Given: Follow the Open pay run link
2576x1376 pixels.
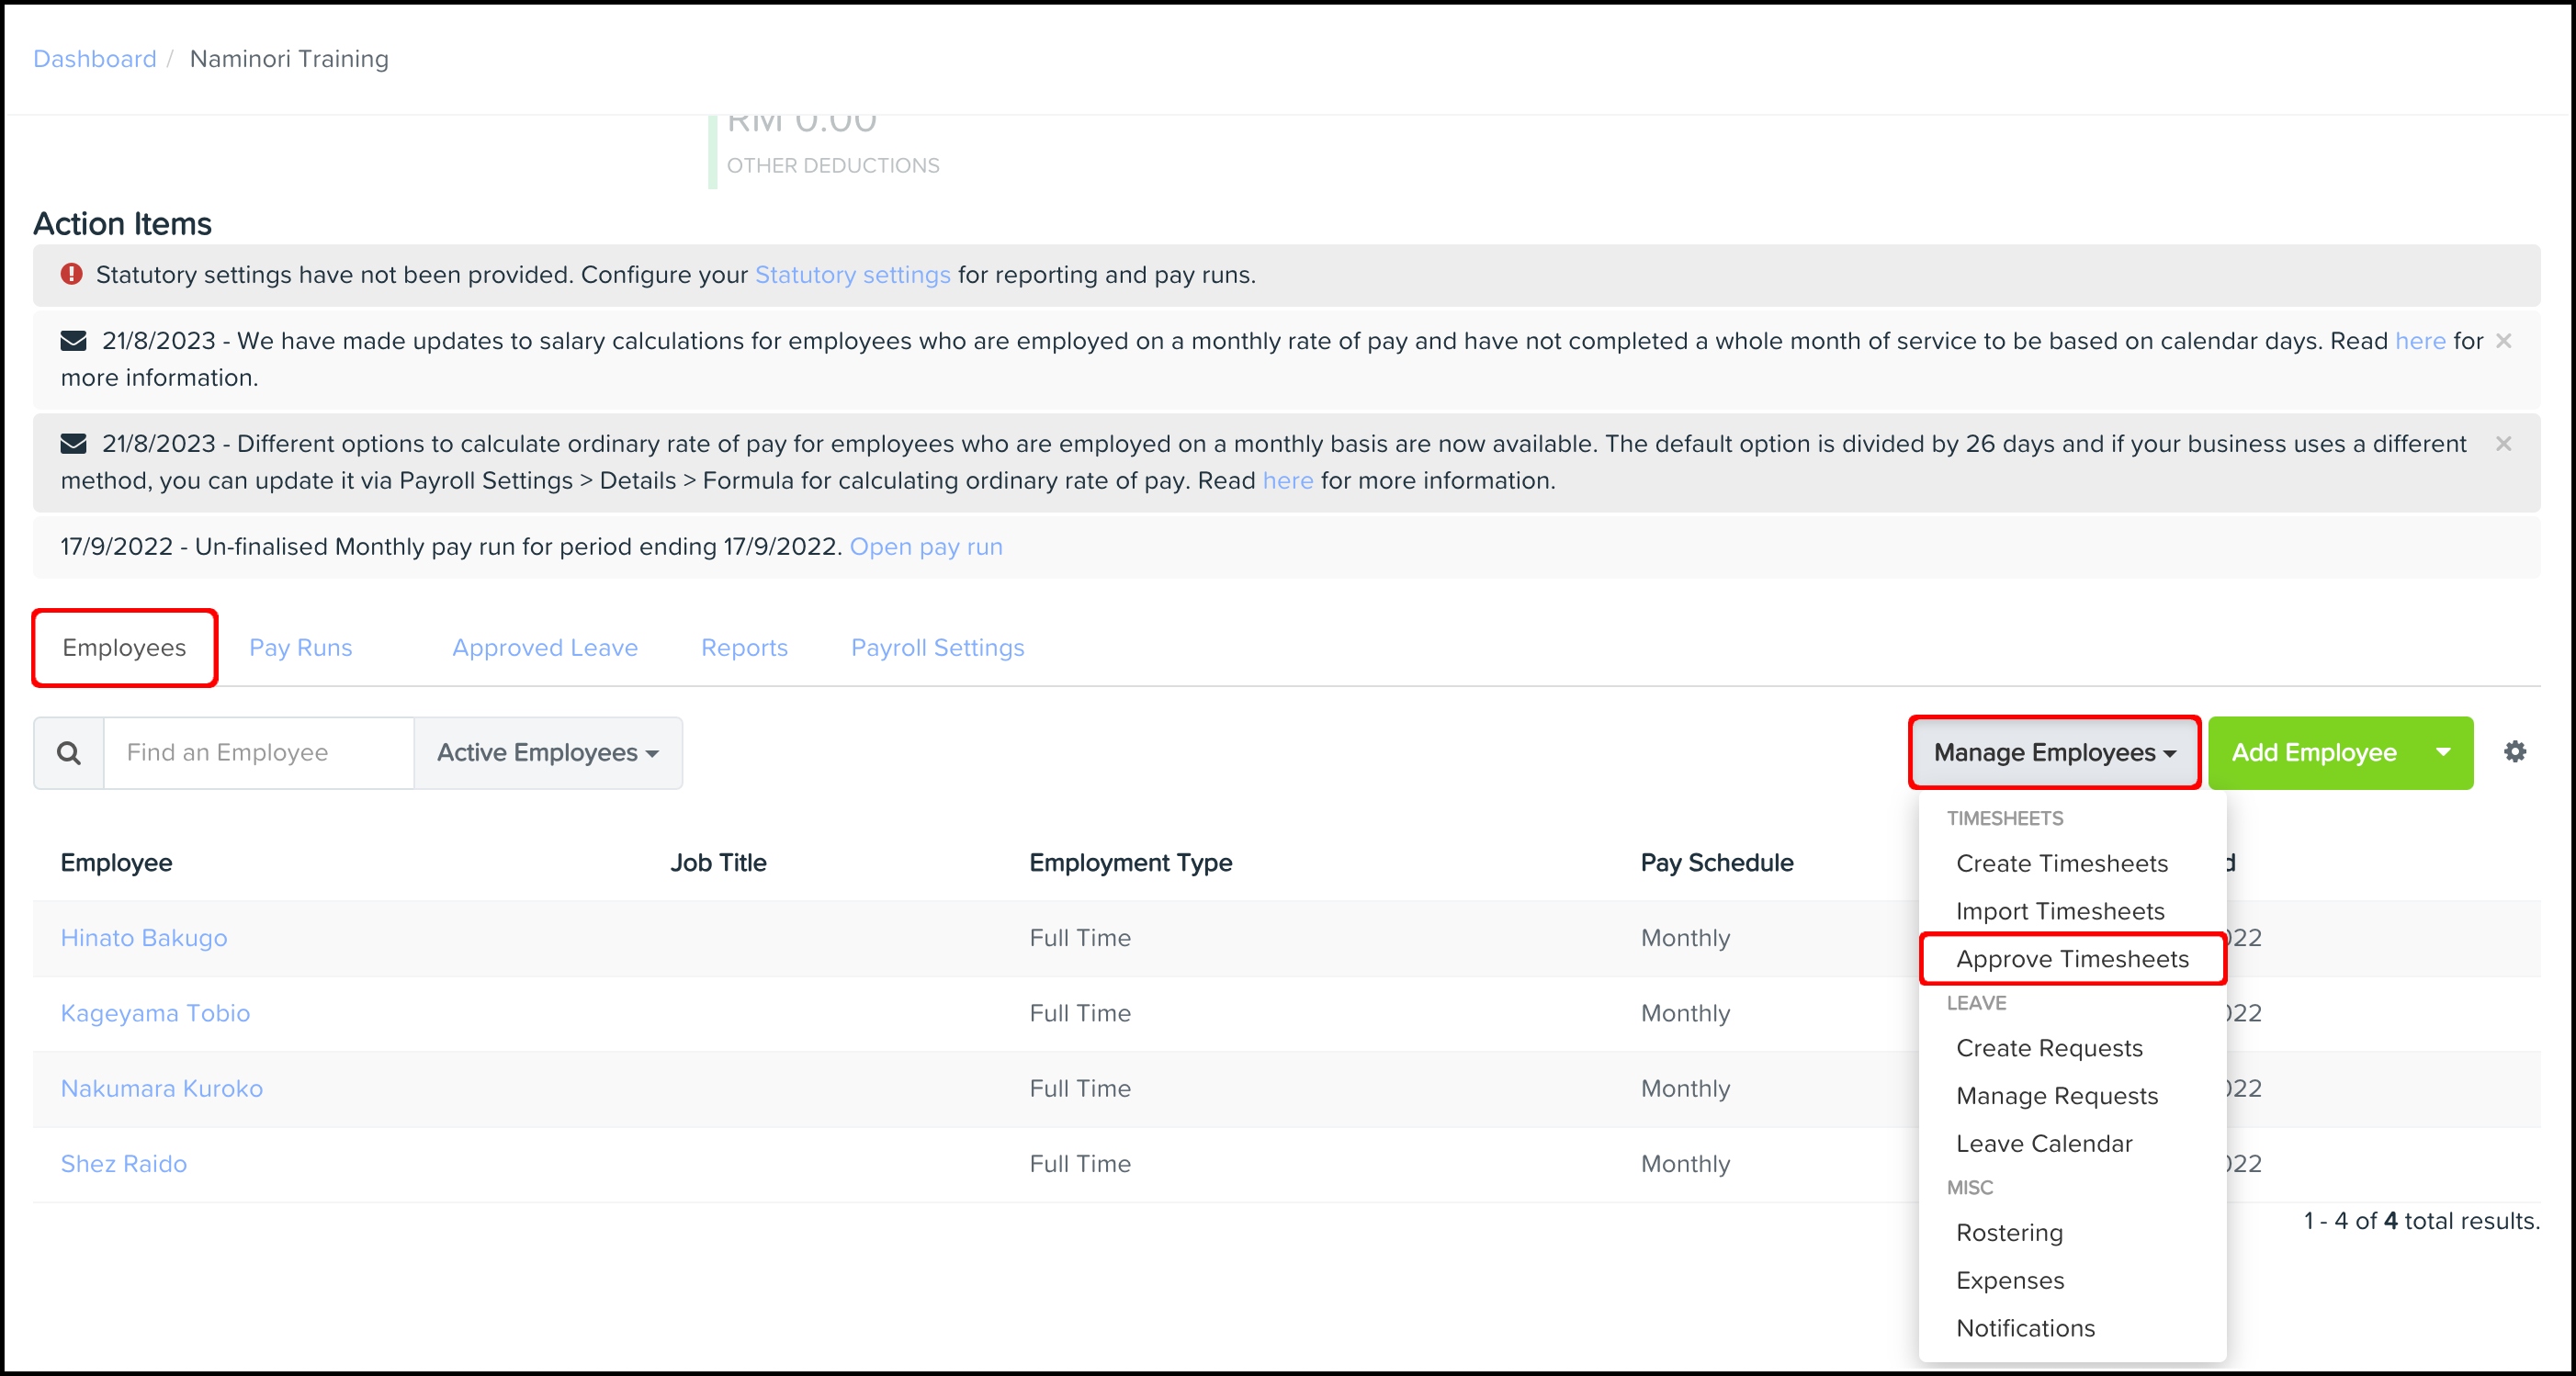Looking at the screenshot, I should [x=926, y=547].
